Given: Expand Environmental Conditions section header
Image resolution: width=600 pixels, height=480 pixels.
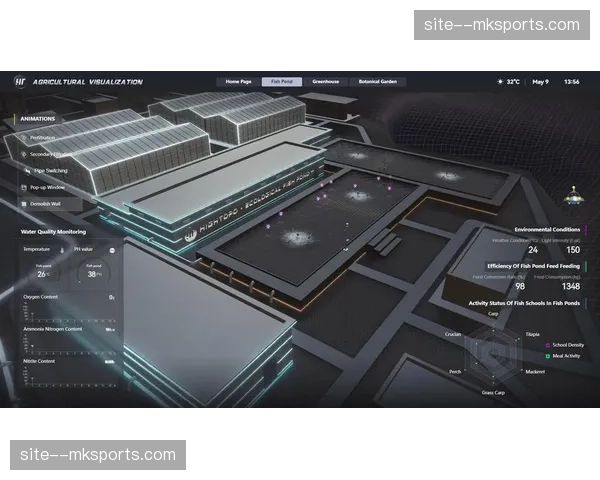Looking at the screenshot, I should (546, 229).
